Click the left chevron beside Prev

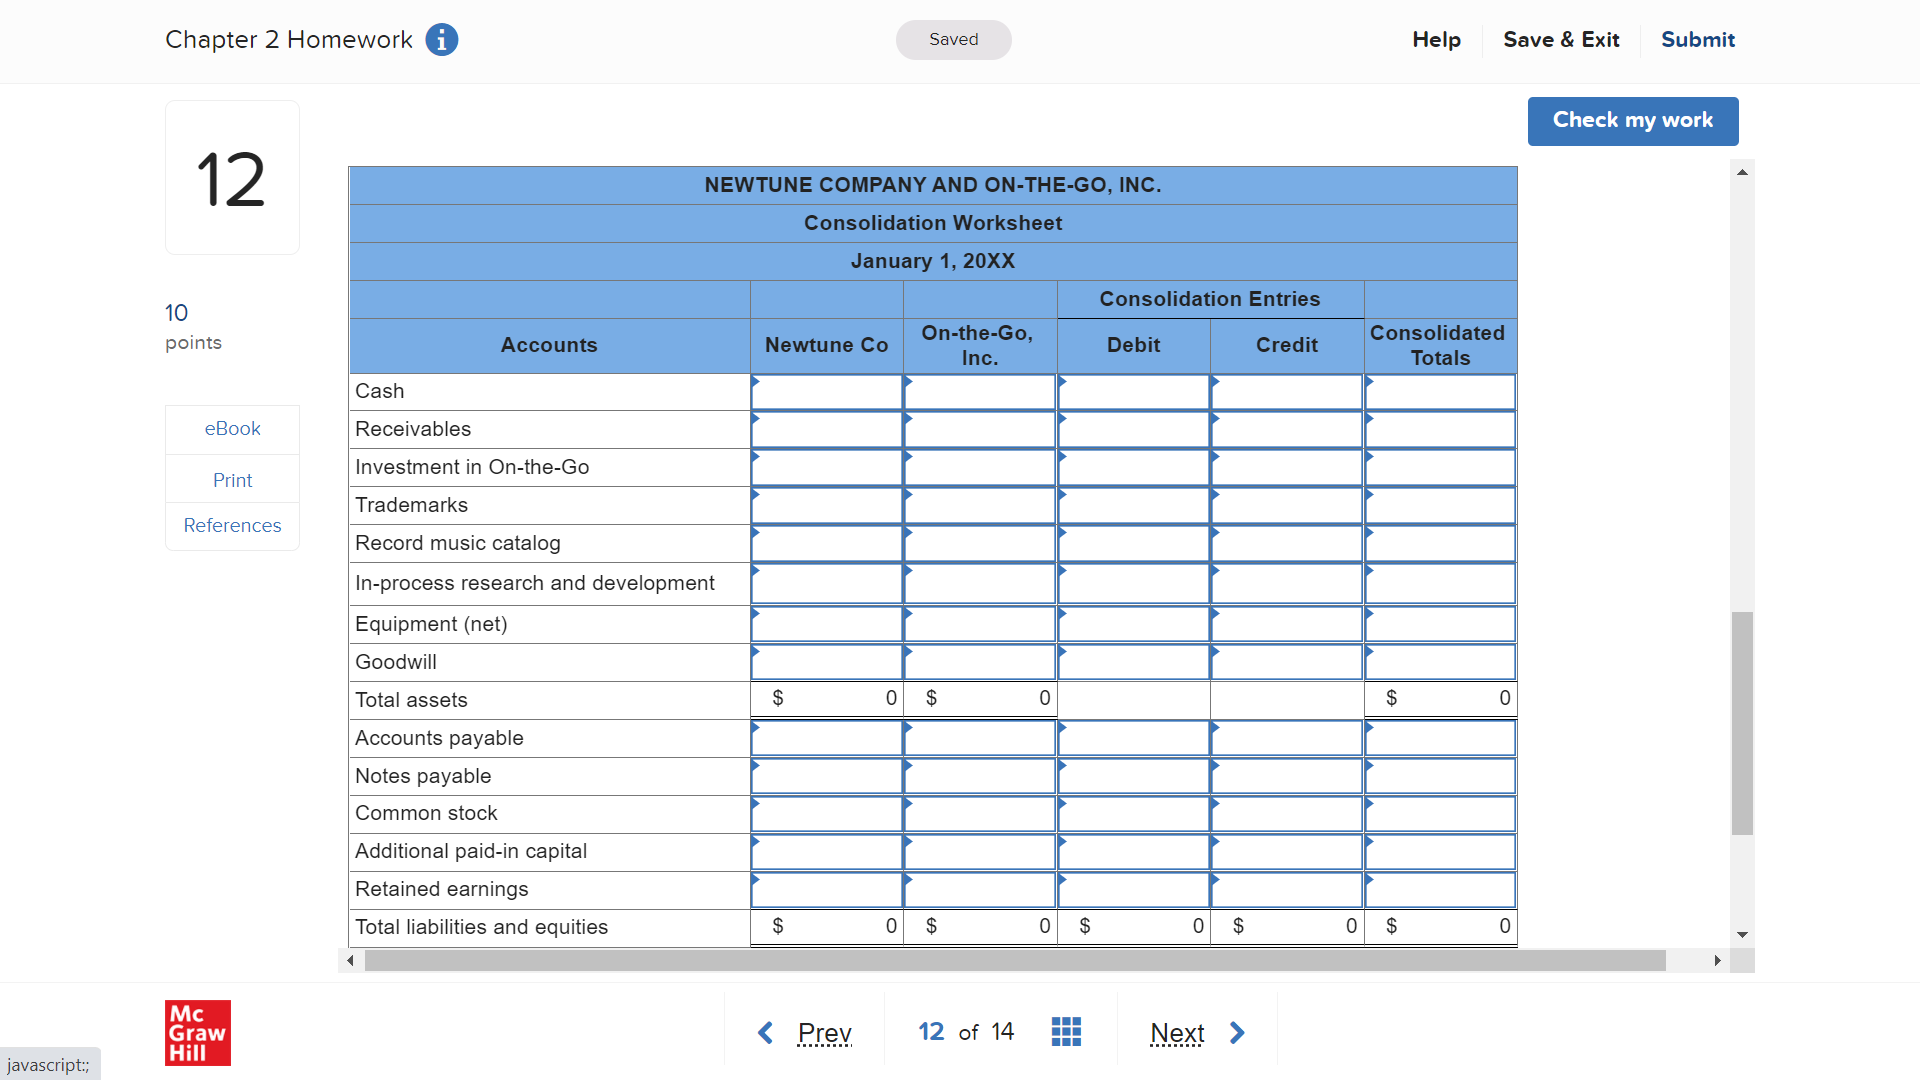pyautogui.click(x=766, y=1032)
